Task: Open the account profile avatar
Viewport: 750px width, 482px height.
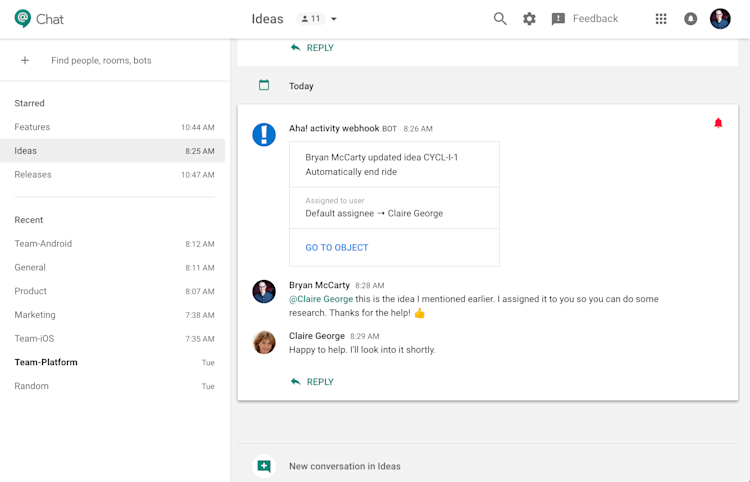Action: pos(720,19)
